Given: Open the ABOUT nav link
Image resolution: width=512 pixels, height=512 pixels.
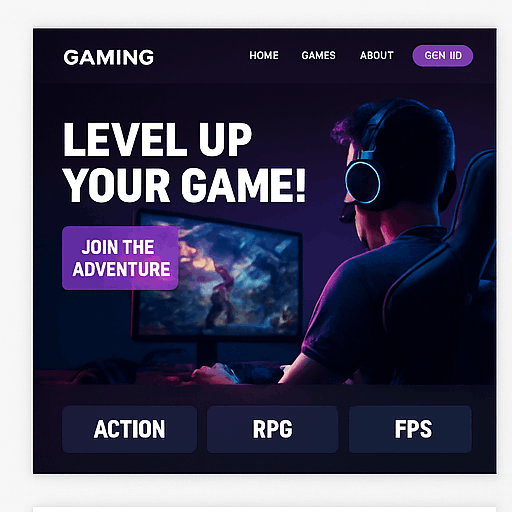Looking at the screenshot, I should (377, 55).
